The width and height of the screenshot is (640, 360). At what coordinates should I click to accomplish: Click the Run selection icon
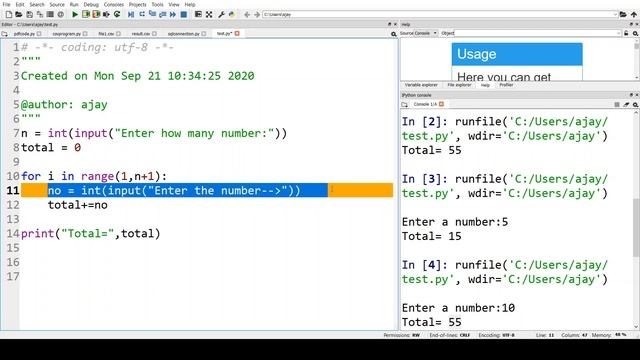[x=106, y=15]
